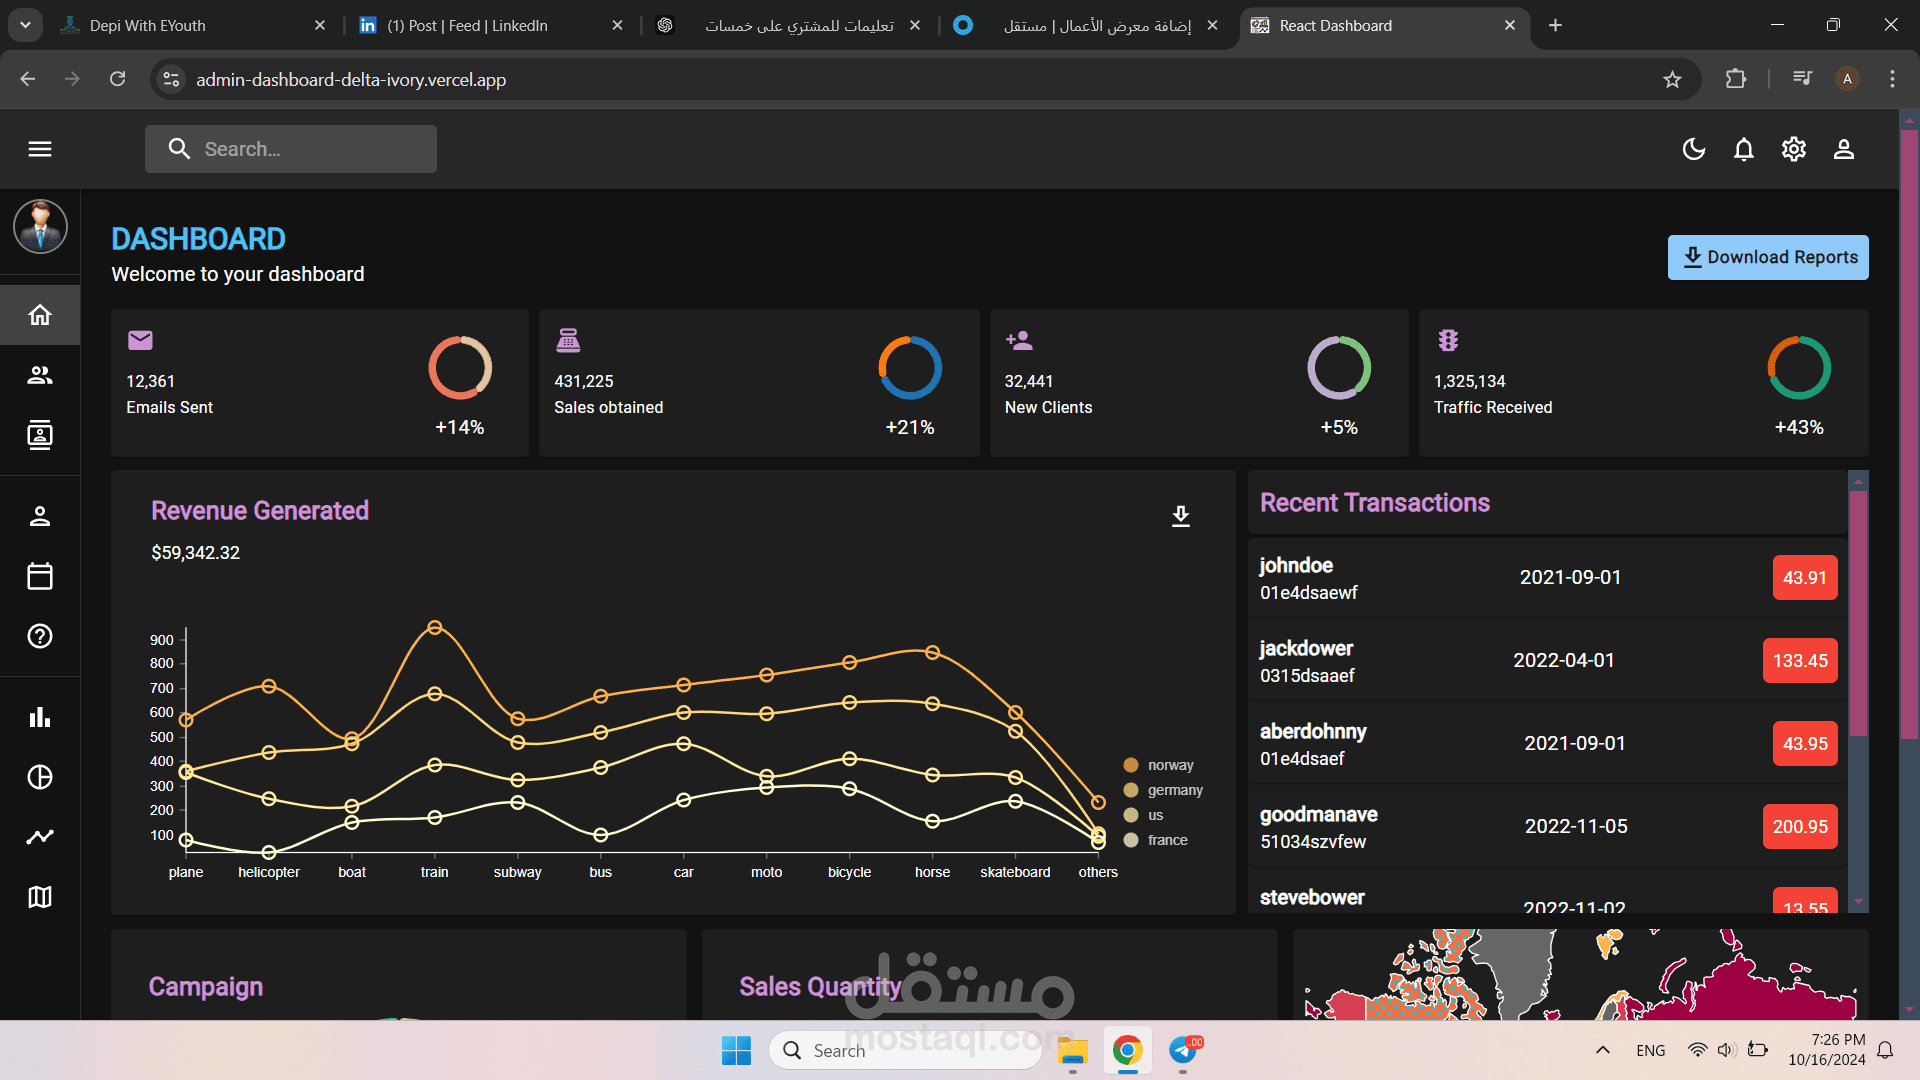Open notifications bell
This screenshot has height=1080, width=1920.
tap(1744, 149)
